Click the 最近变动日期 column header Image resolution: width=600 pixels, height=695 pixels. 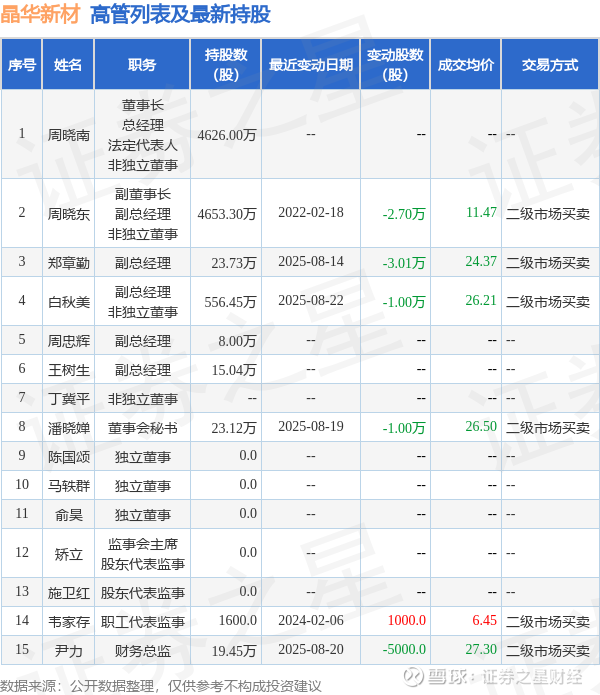[x=311, y=65]
